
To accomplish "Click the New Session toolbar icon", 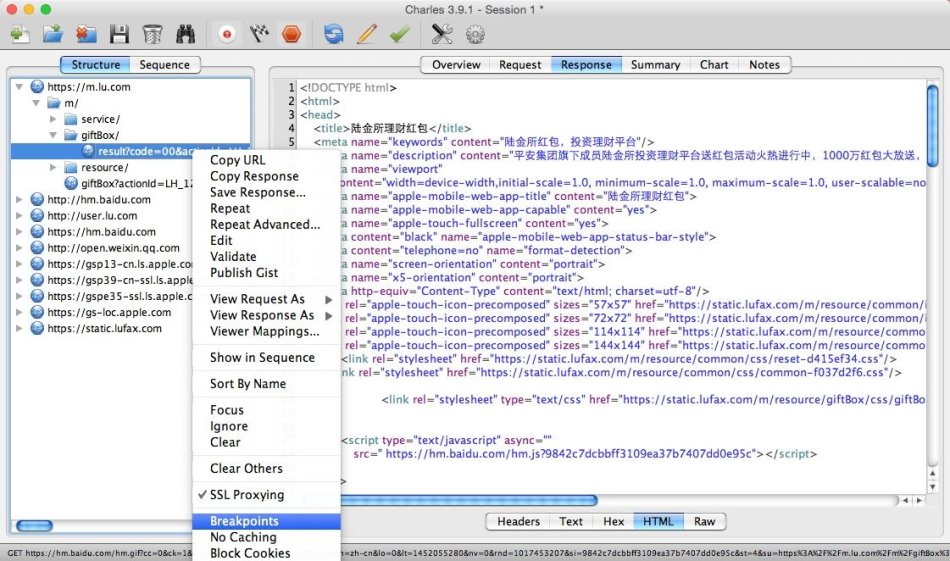I will (19, 34).
